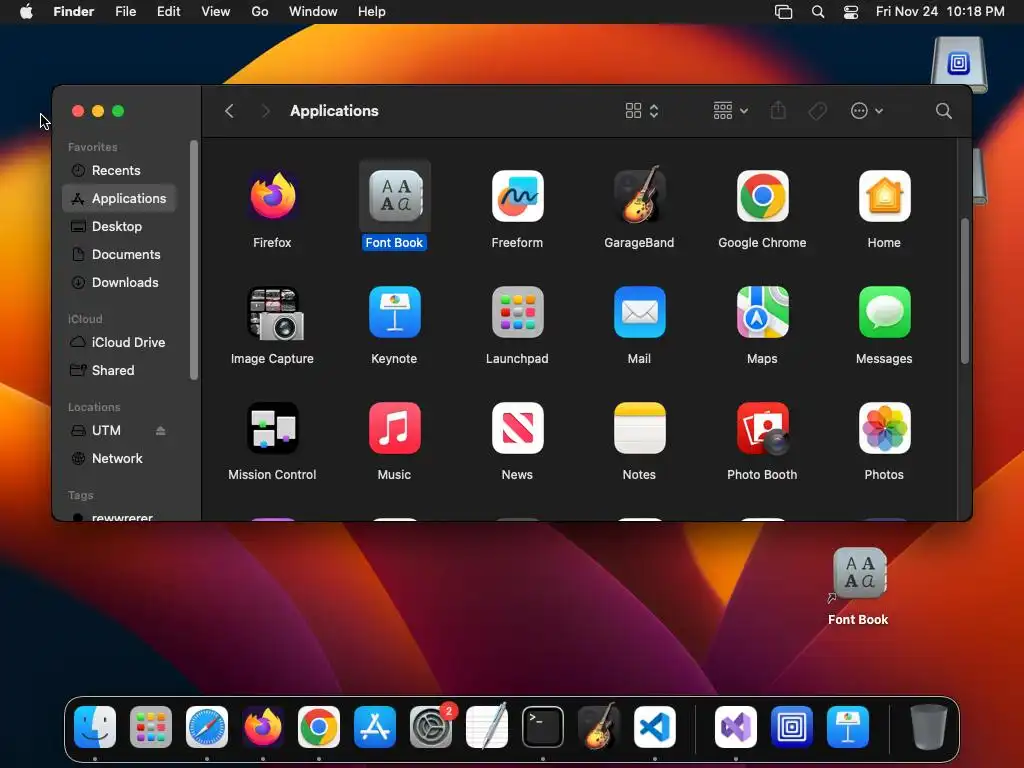This screenshot has height=768, width=1024.
Task: Click the sidebar scrollbar
Action: point(193,260)
